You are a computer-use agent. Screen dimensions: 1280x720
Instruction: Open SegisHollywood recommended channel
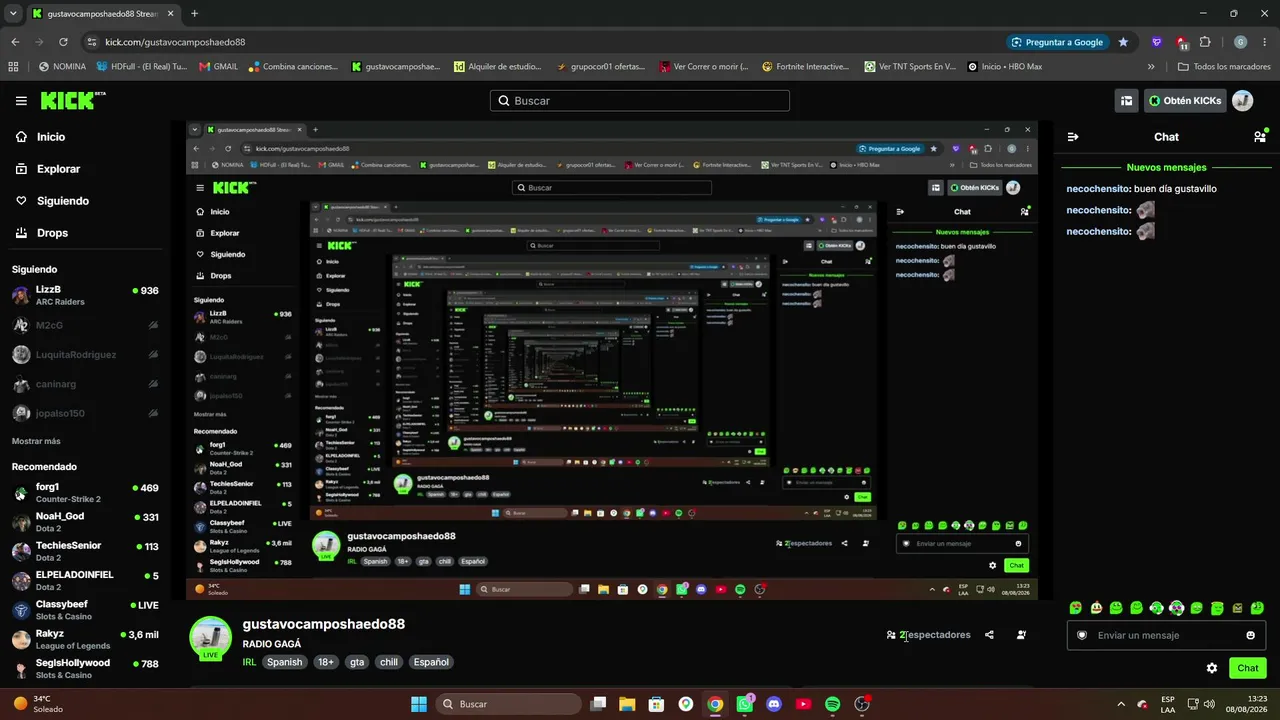tap(85, 668)
